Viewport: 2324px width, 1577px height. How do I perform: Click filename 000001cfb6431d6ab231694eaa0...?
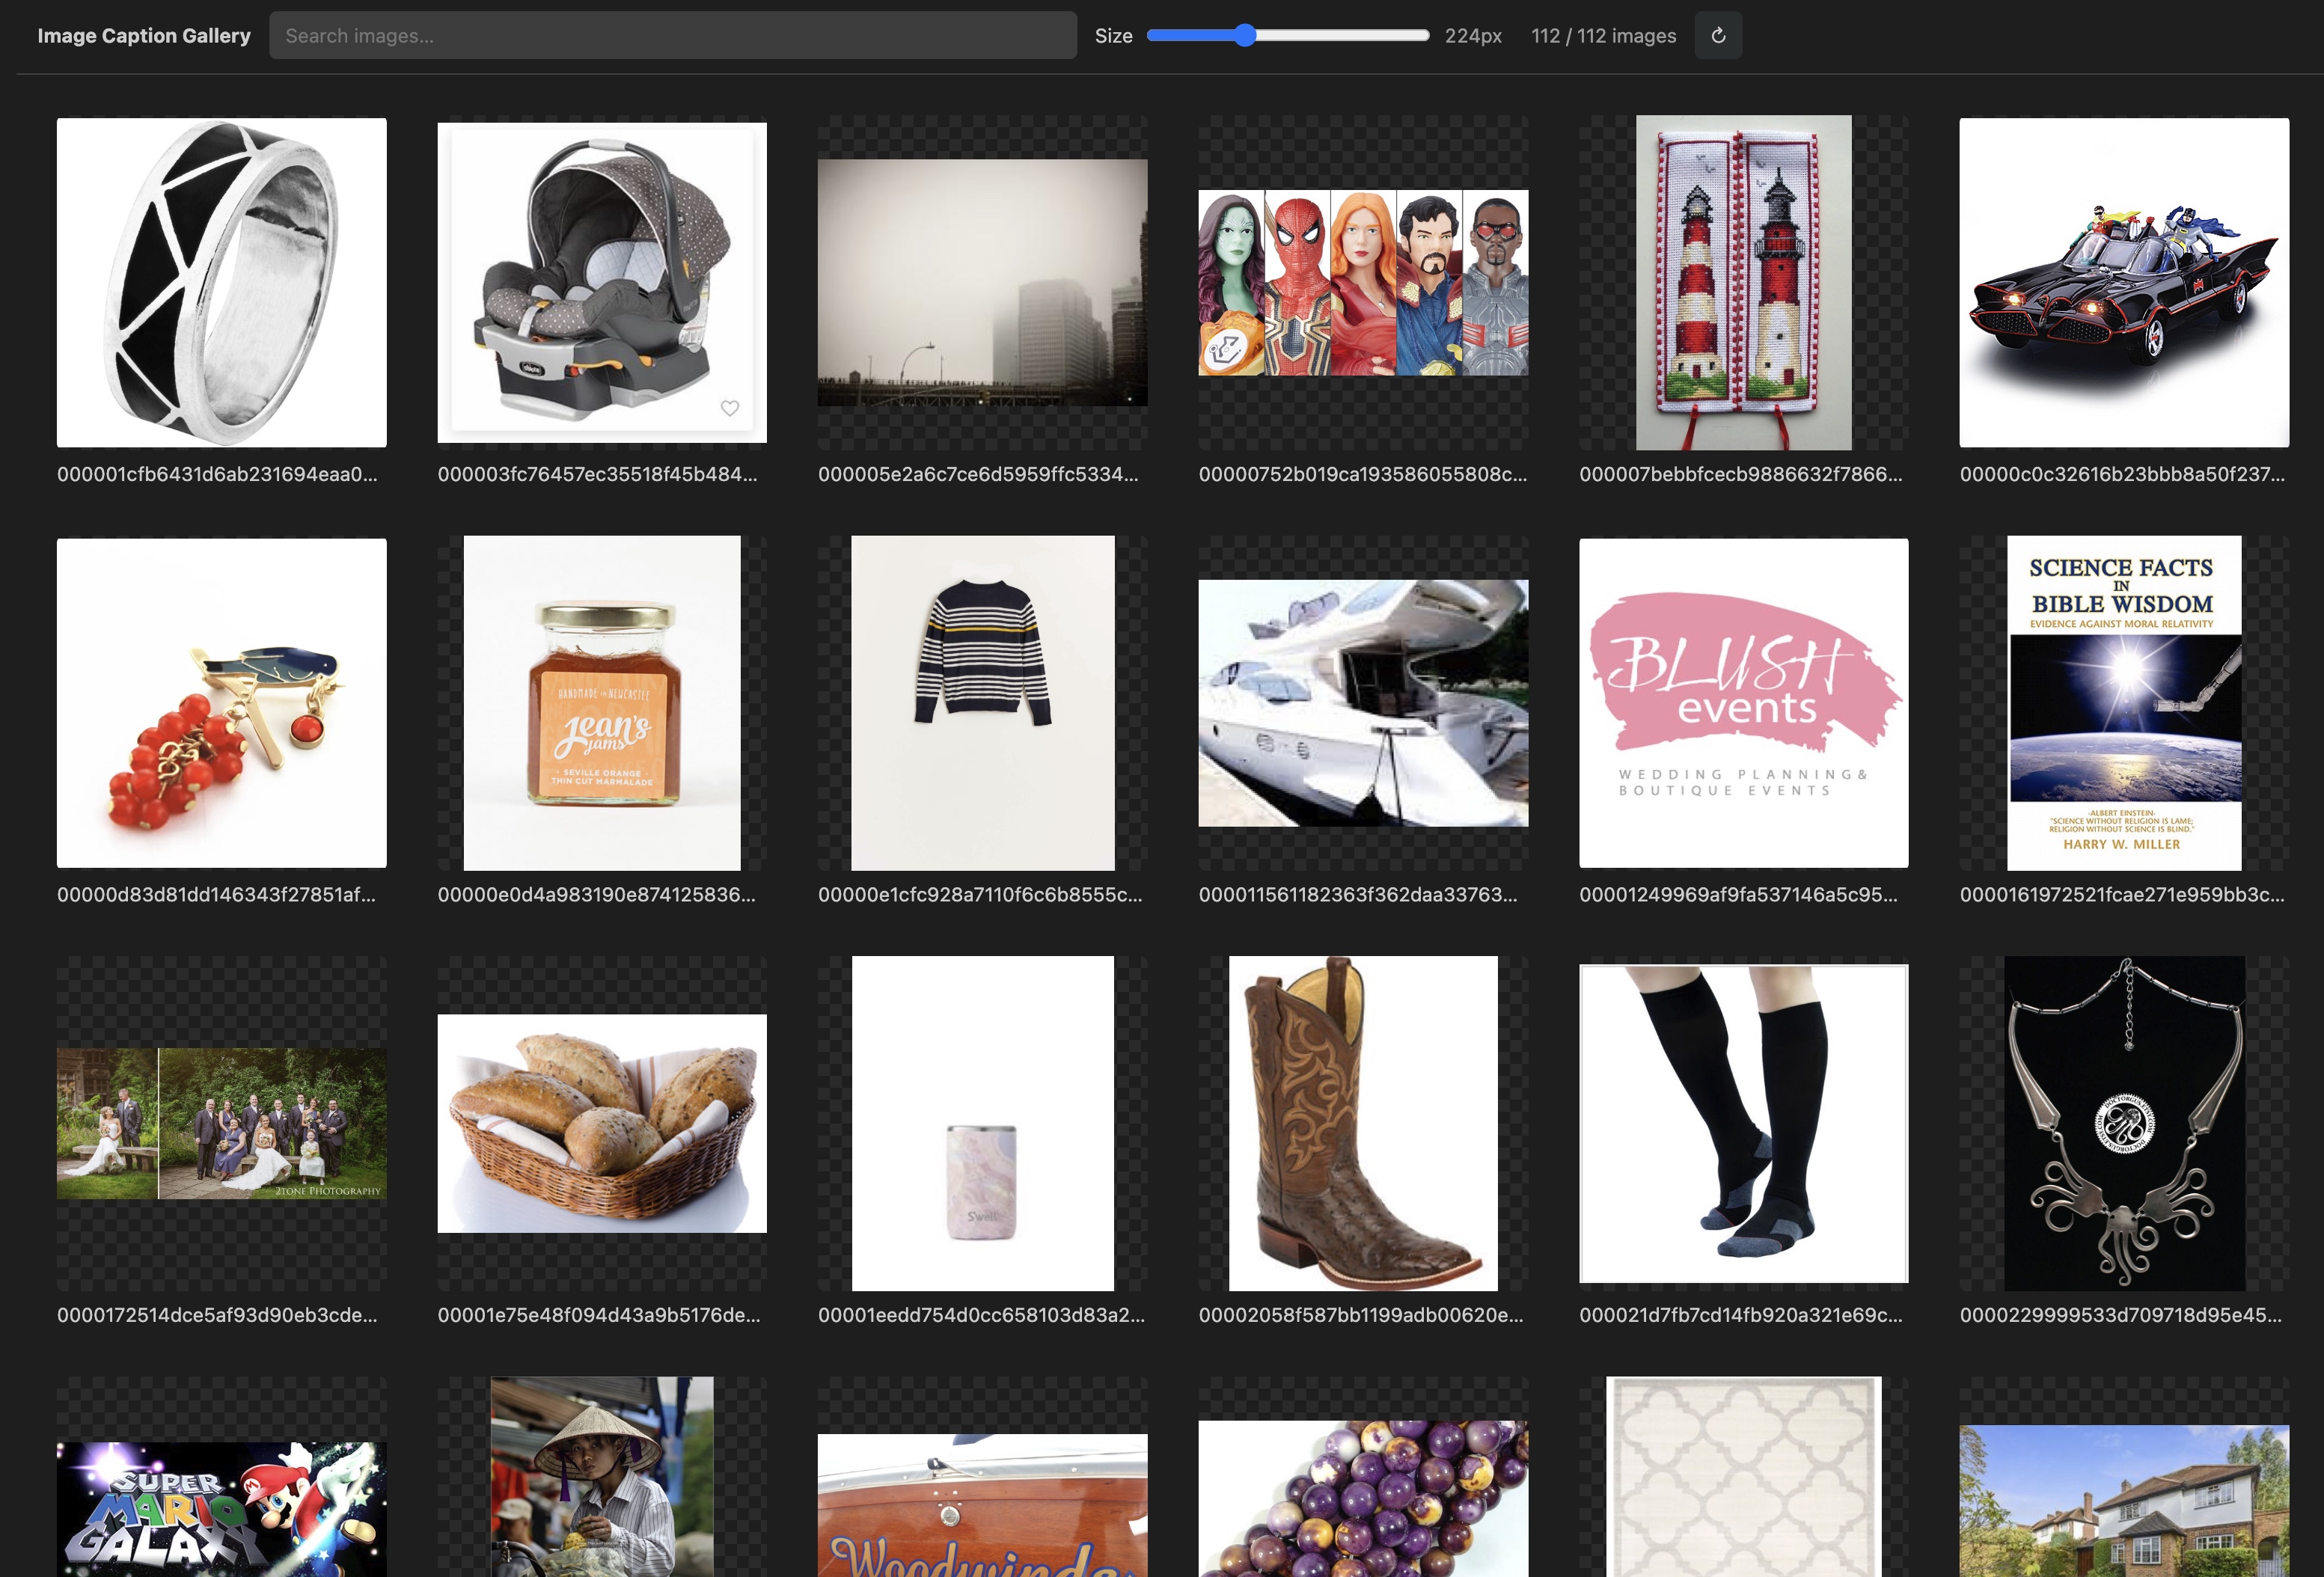pos(218,474)
